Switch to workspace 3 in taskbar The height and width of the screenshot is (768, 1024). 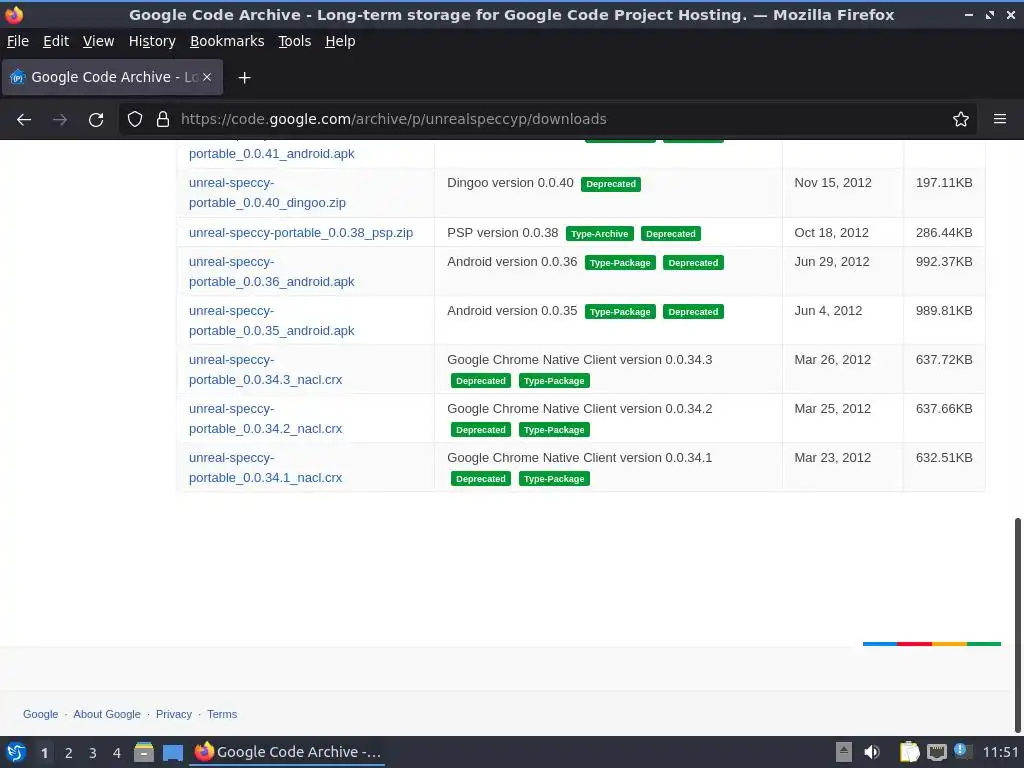[93, 753]
